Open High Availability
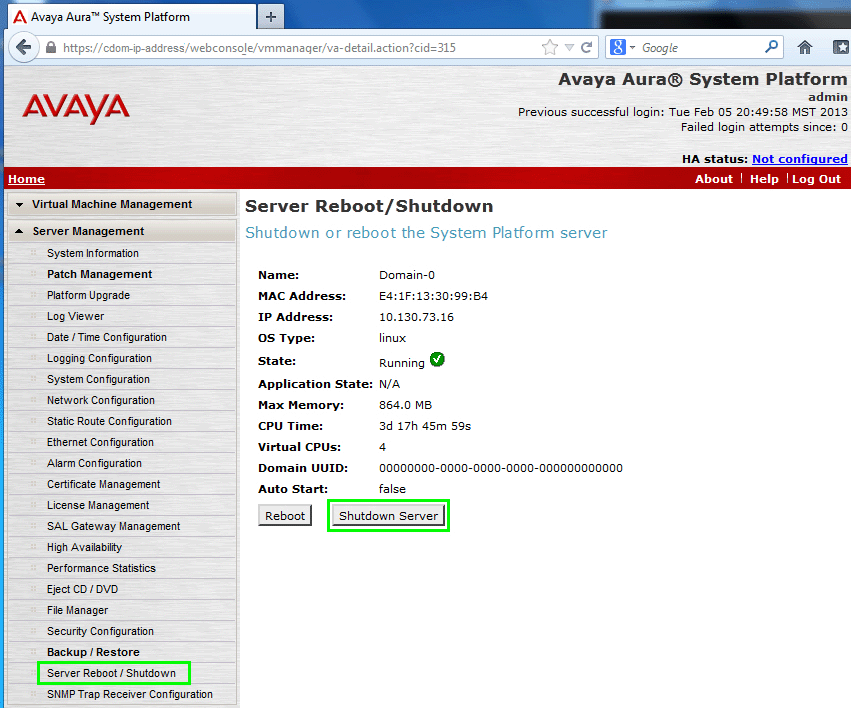This screenshot has height=708, width=851. point(85,547)
